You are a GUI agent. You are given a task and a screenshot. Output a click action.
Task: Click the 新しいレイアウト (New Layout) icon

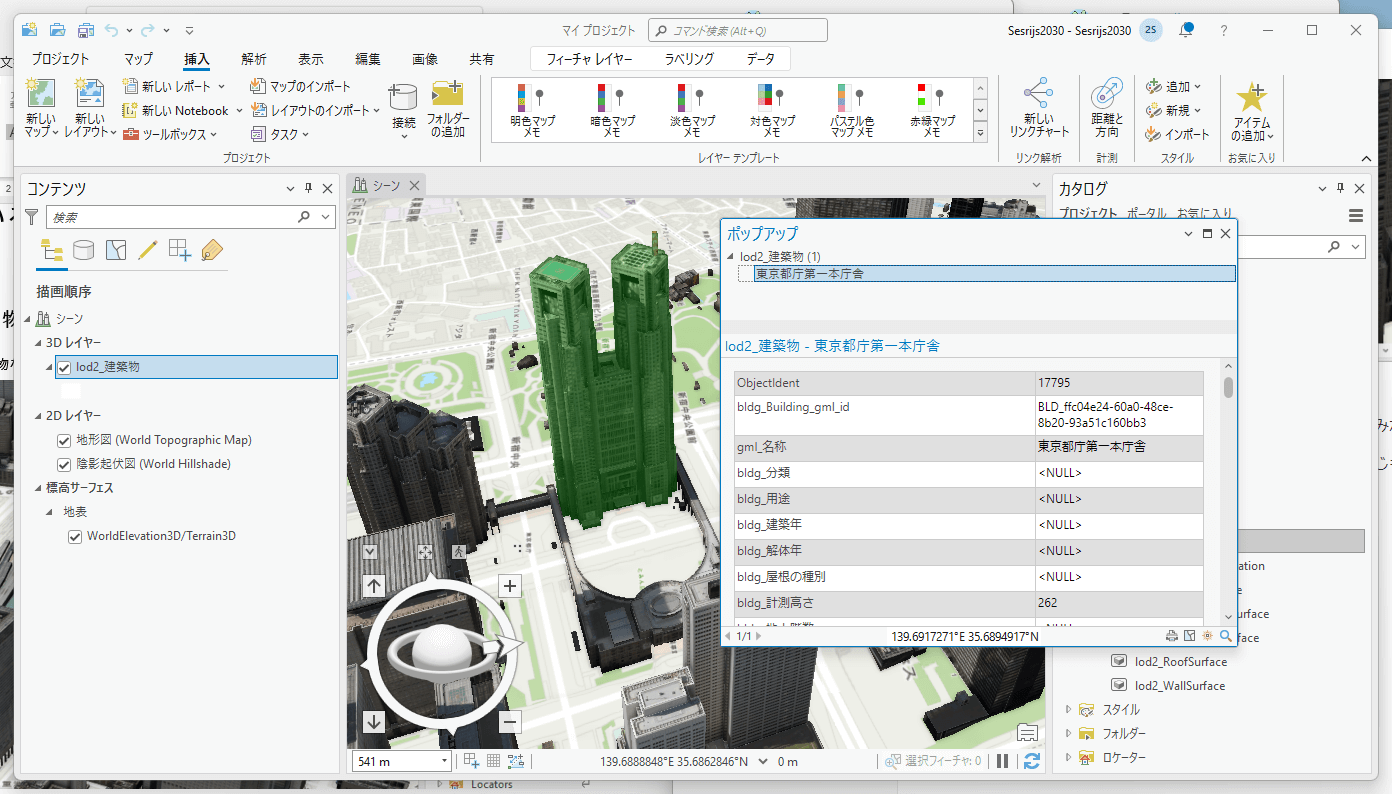89,95
